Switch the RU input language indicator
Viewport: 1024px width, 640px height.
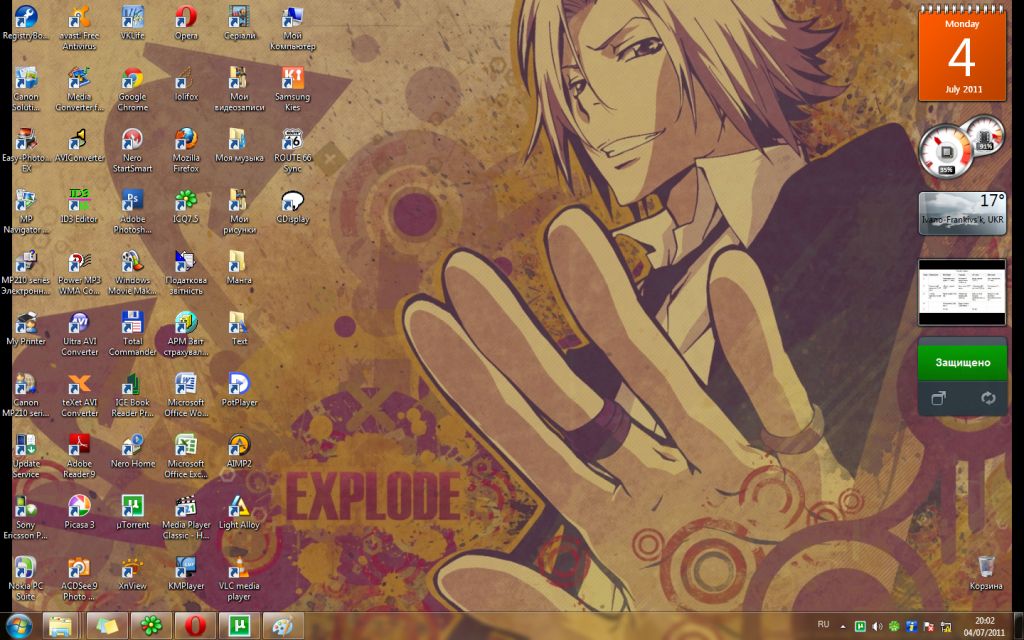[x=824, y=625]
